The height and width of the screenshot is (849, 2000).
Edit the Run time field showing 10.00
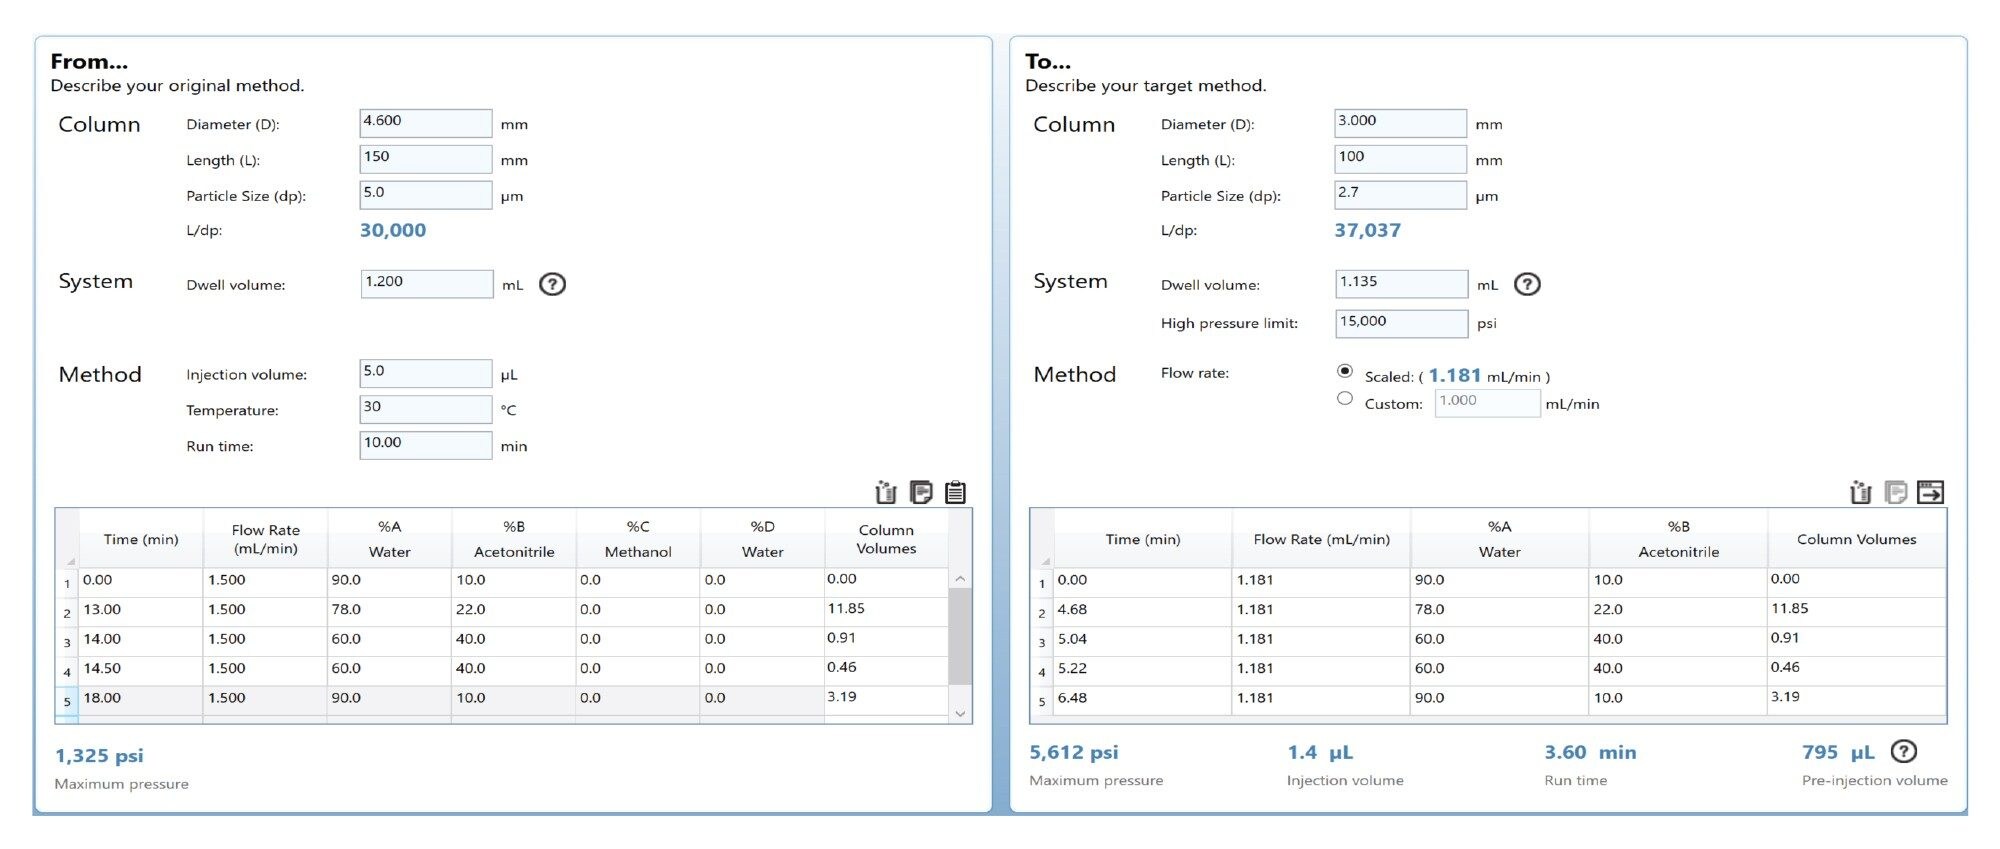[x=426, y=445]
